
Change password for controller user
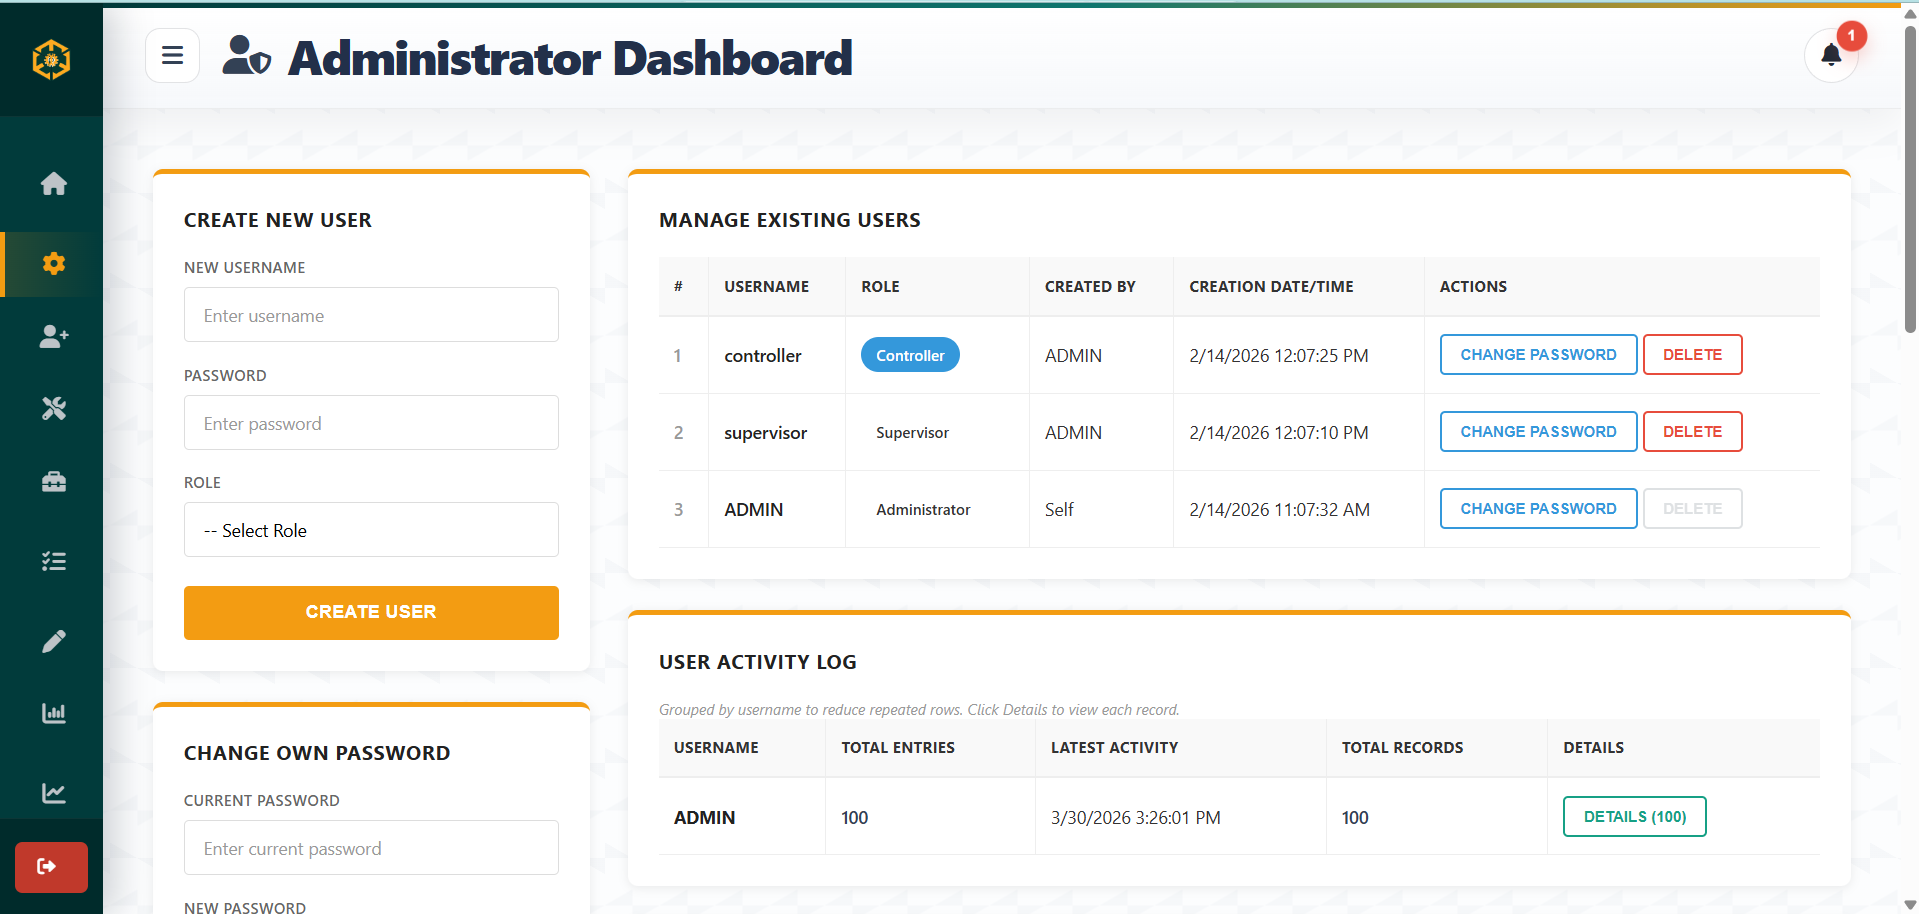1538,355
